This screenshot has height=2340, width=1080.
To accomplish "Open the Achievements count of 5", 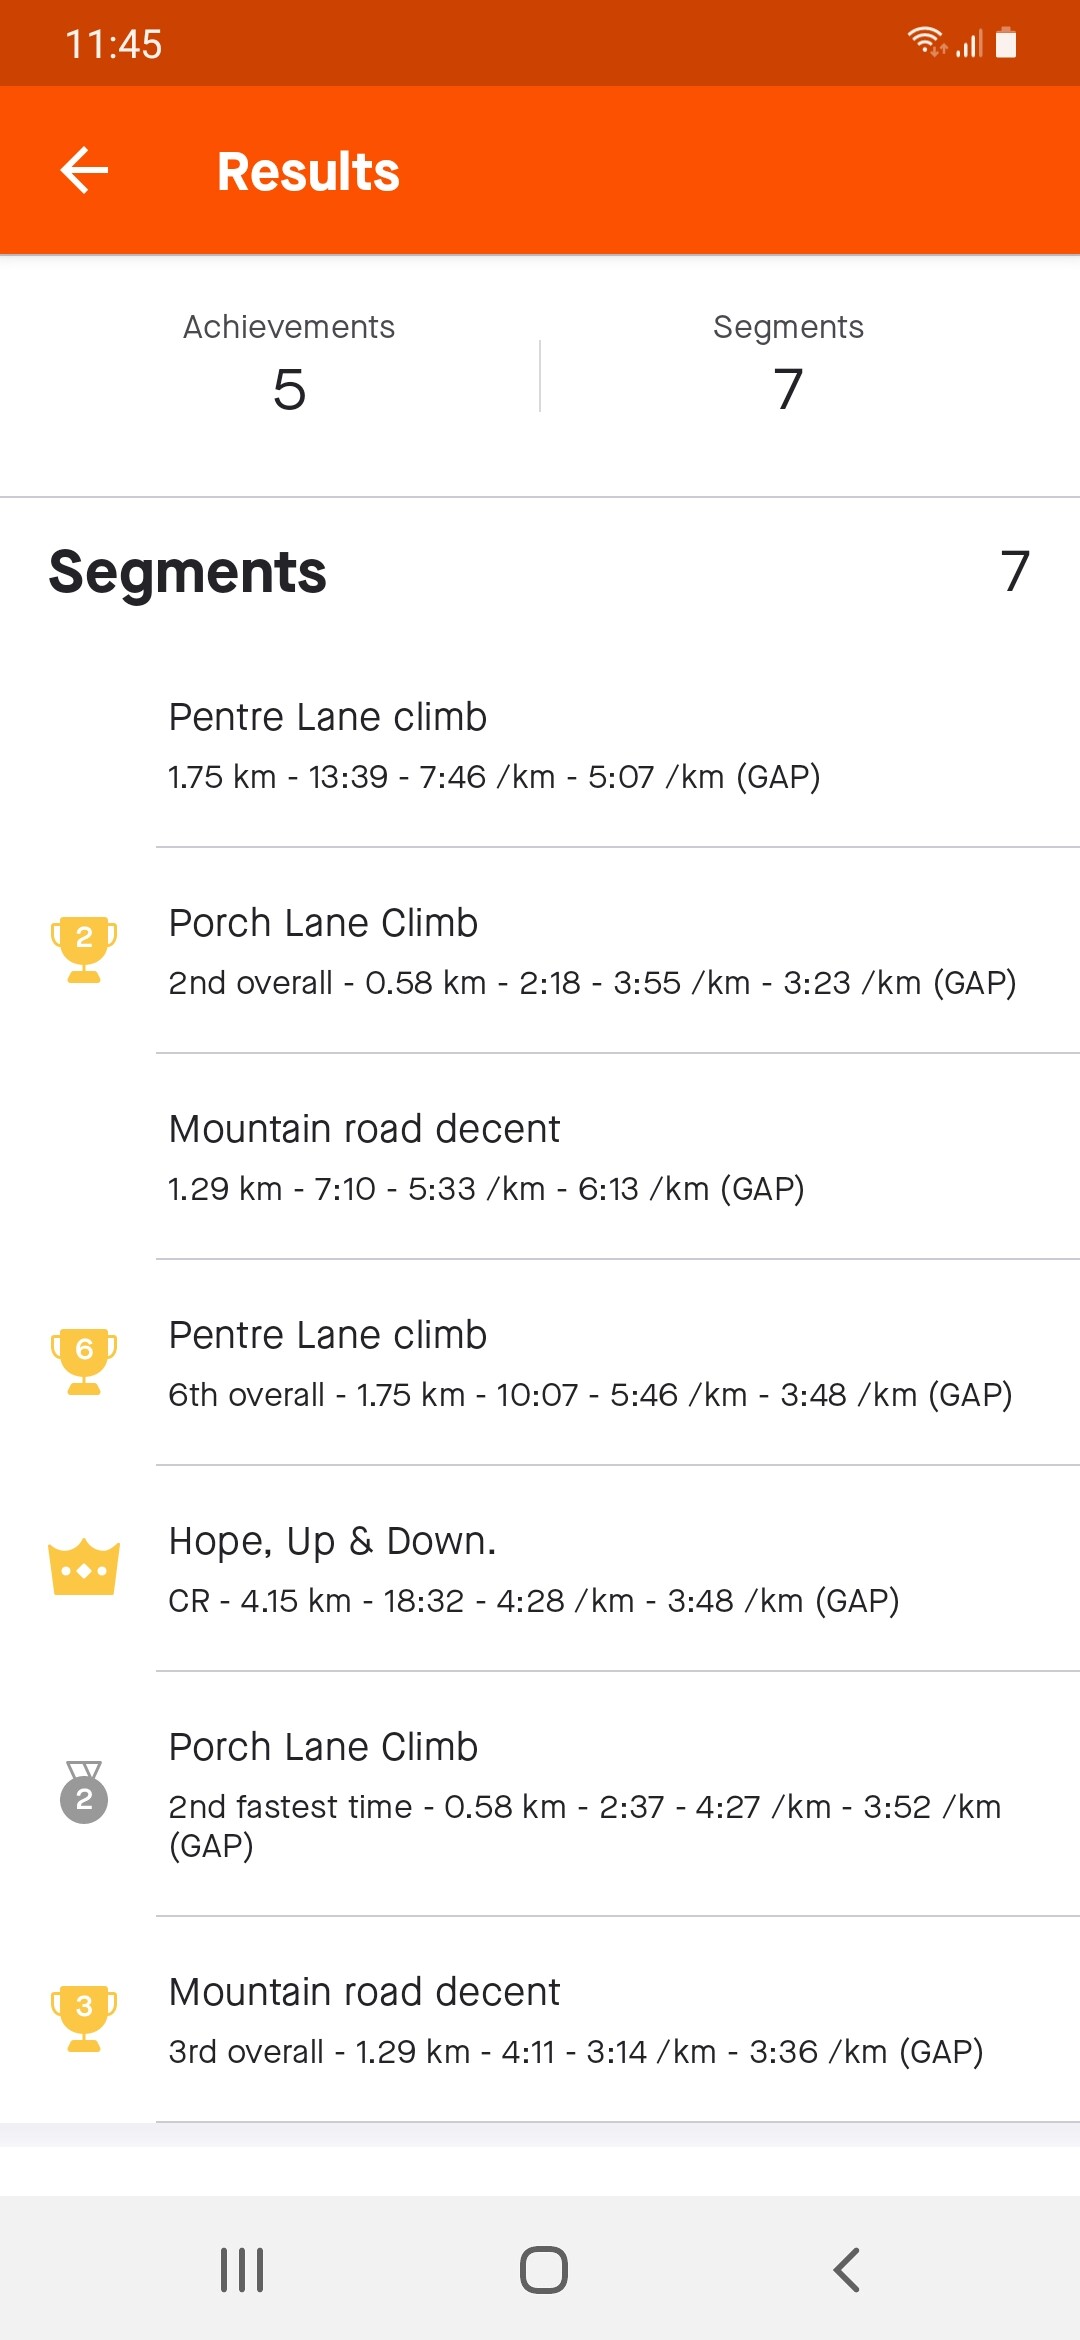I will click(x=289, y=362).
